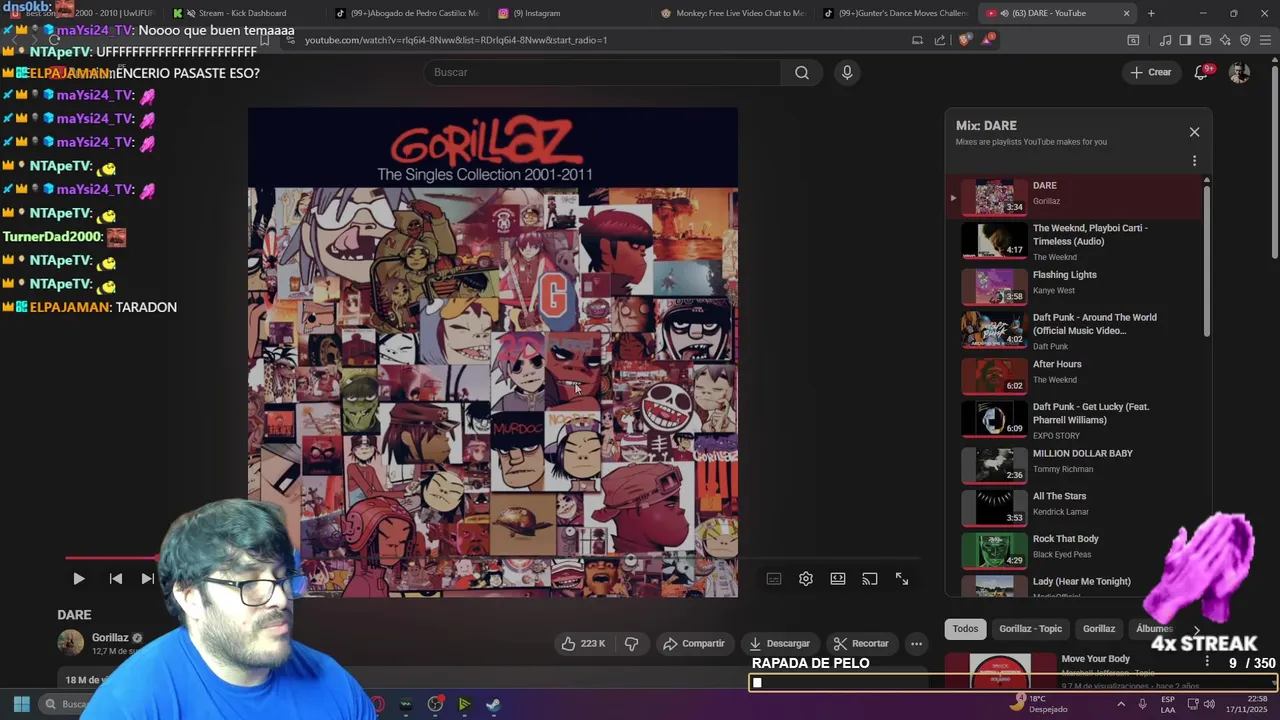This screenshot has height=720, width=1280.
Task: Click the browser address bar URL
Action: (456, 40)
